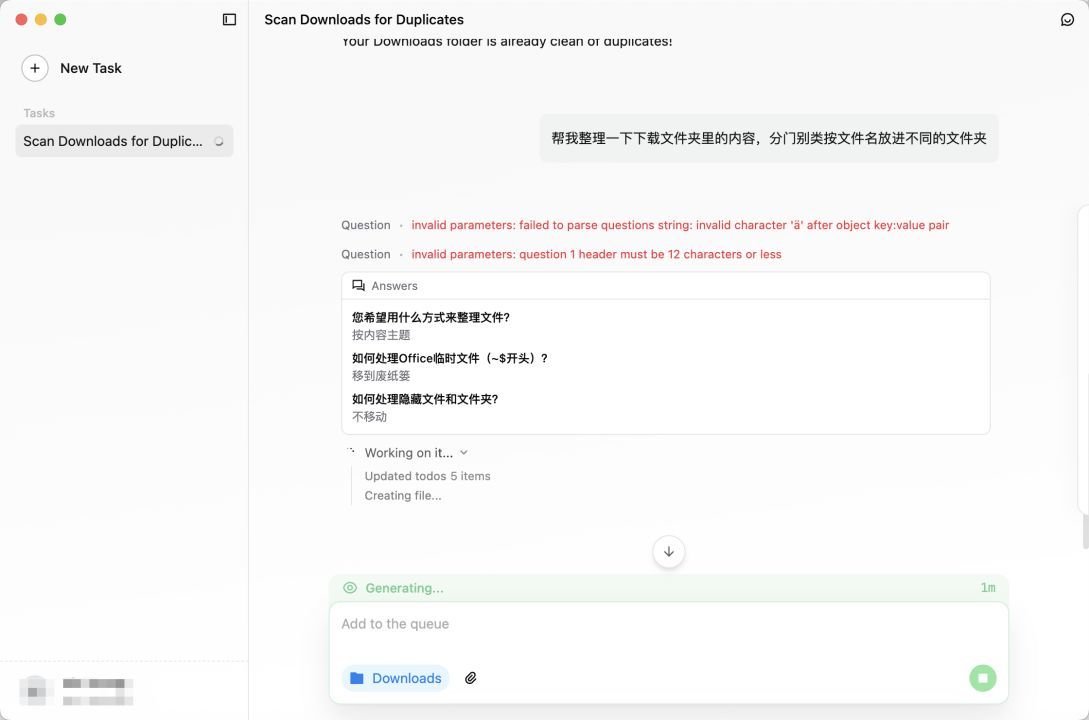1089x720 pixels.
Task: Click the New Task label
Action: (x=91, y=68)
